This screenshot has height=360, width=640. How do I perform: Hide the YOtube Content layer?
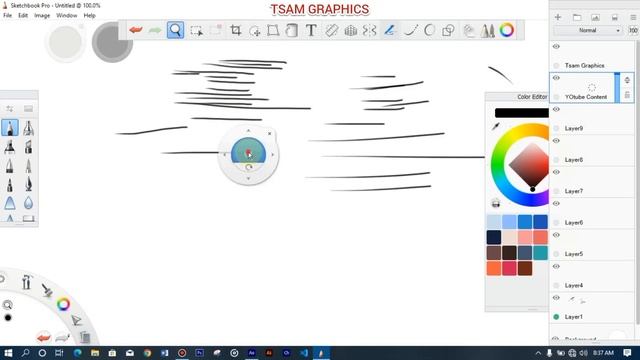pyautogui.click(x=556, y=78)
